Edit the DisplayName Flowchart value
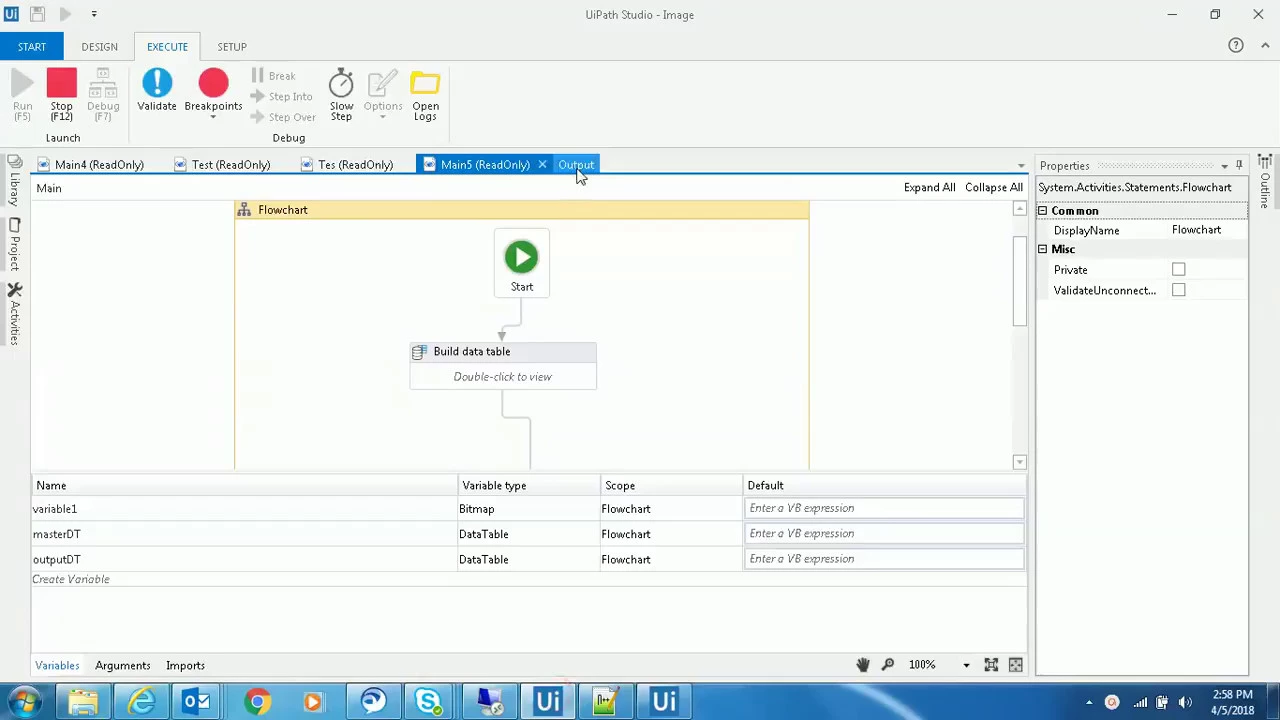Image resolution: width=1280 pixels, height=720 pixels. click(x=1208, y=230)
